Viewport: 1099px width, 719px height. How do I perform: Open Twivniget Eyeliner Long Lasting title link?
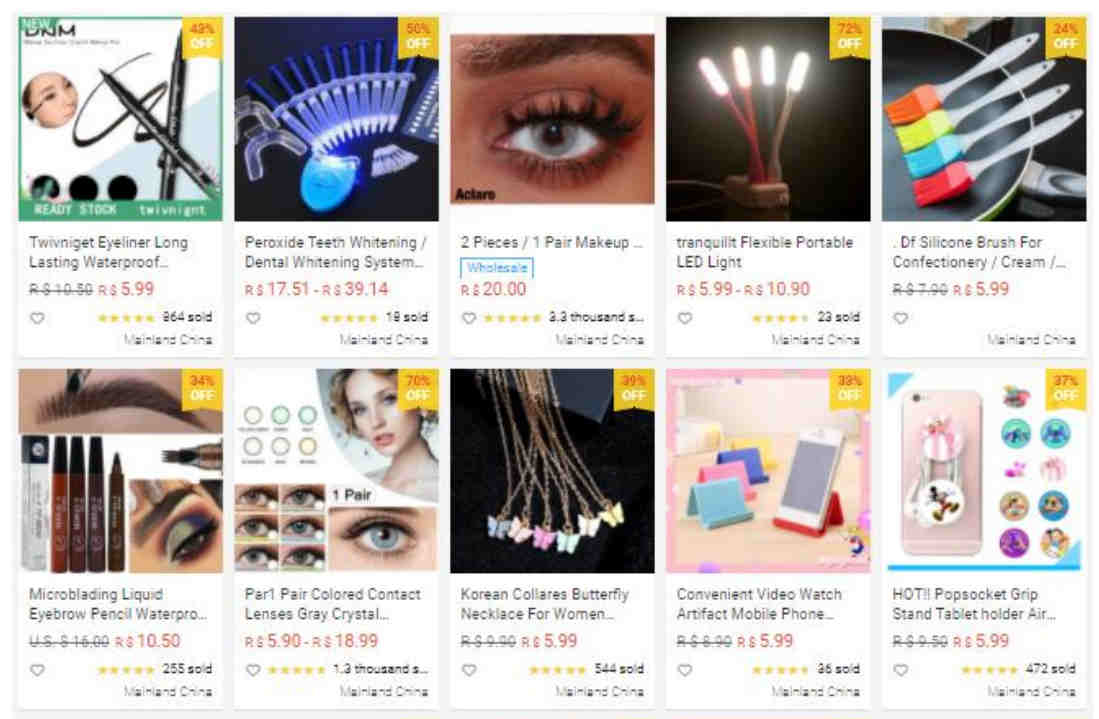pos(109,252)
